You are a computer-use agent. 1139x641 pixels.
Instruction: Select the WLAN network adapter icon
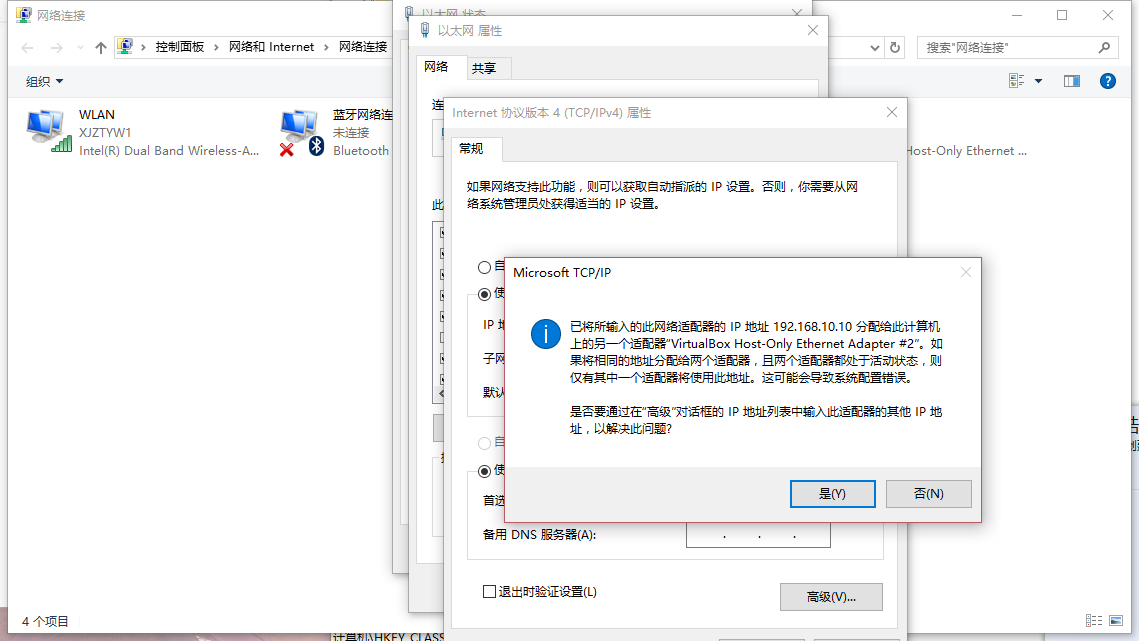[x=49, y=132]
